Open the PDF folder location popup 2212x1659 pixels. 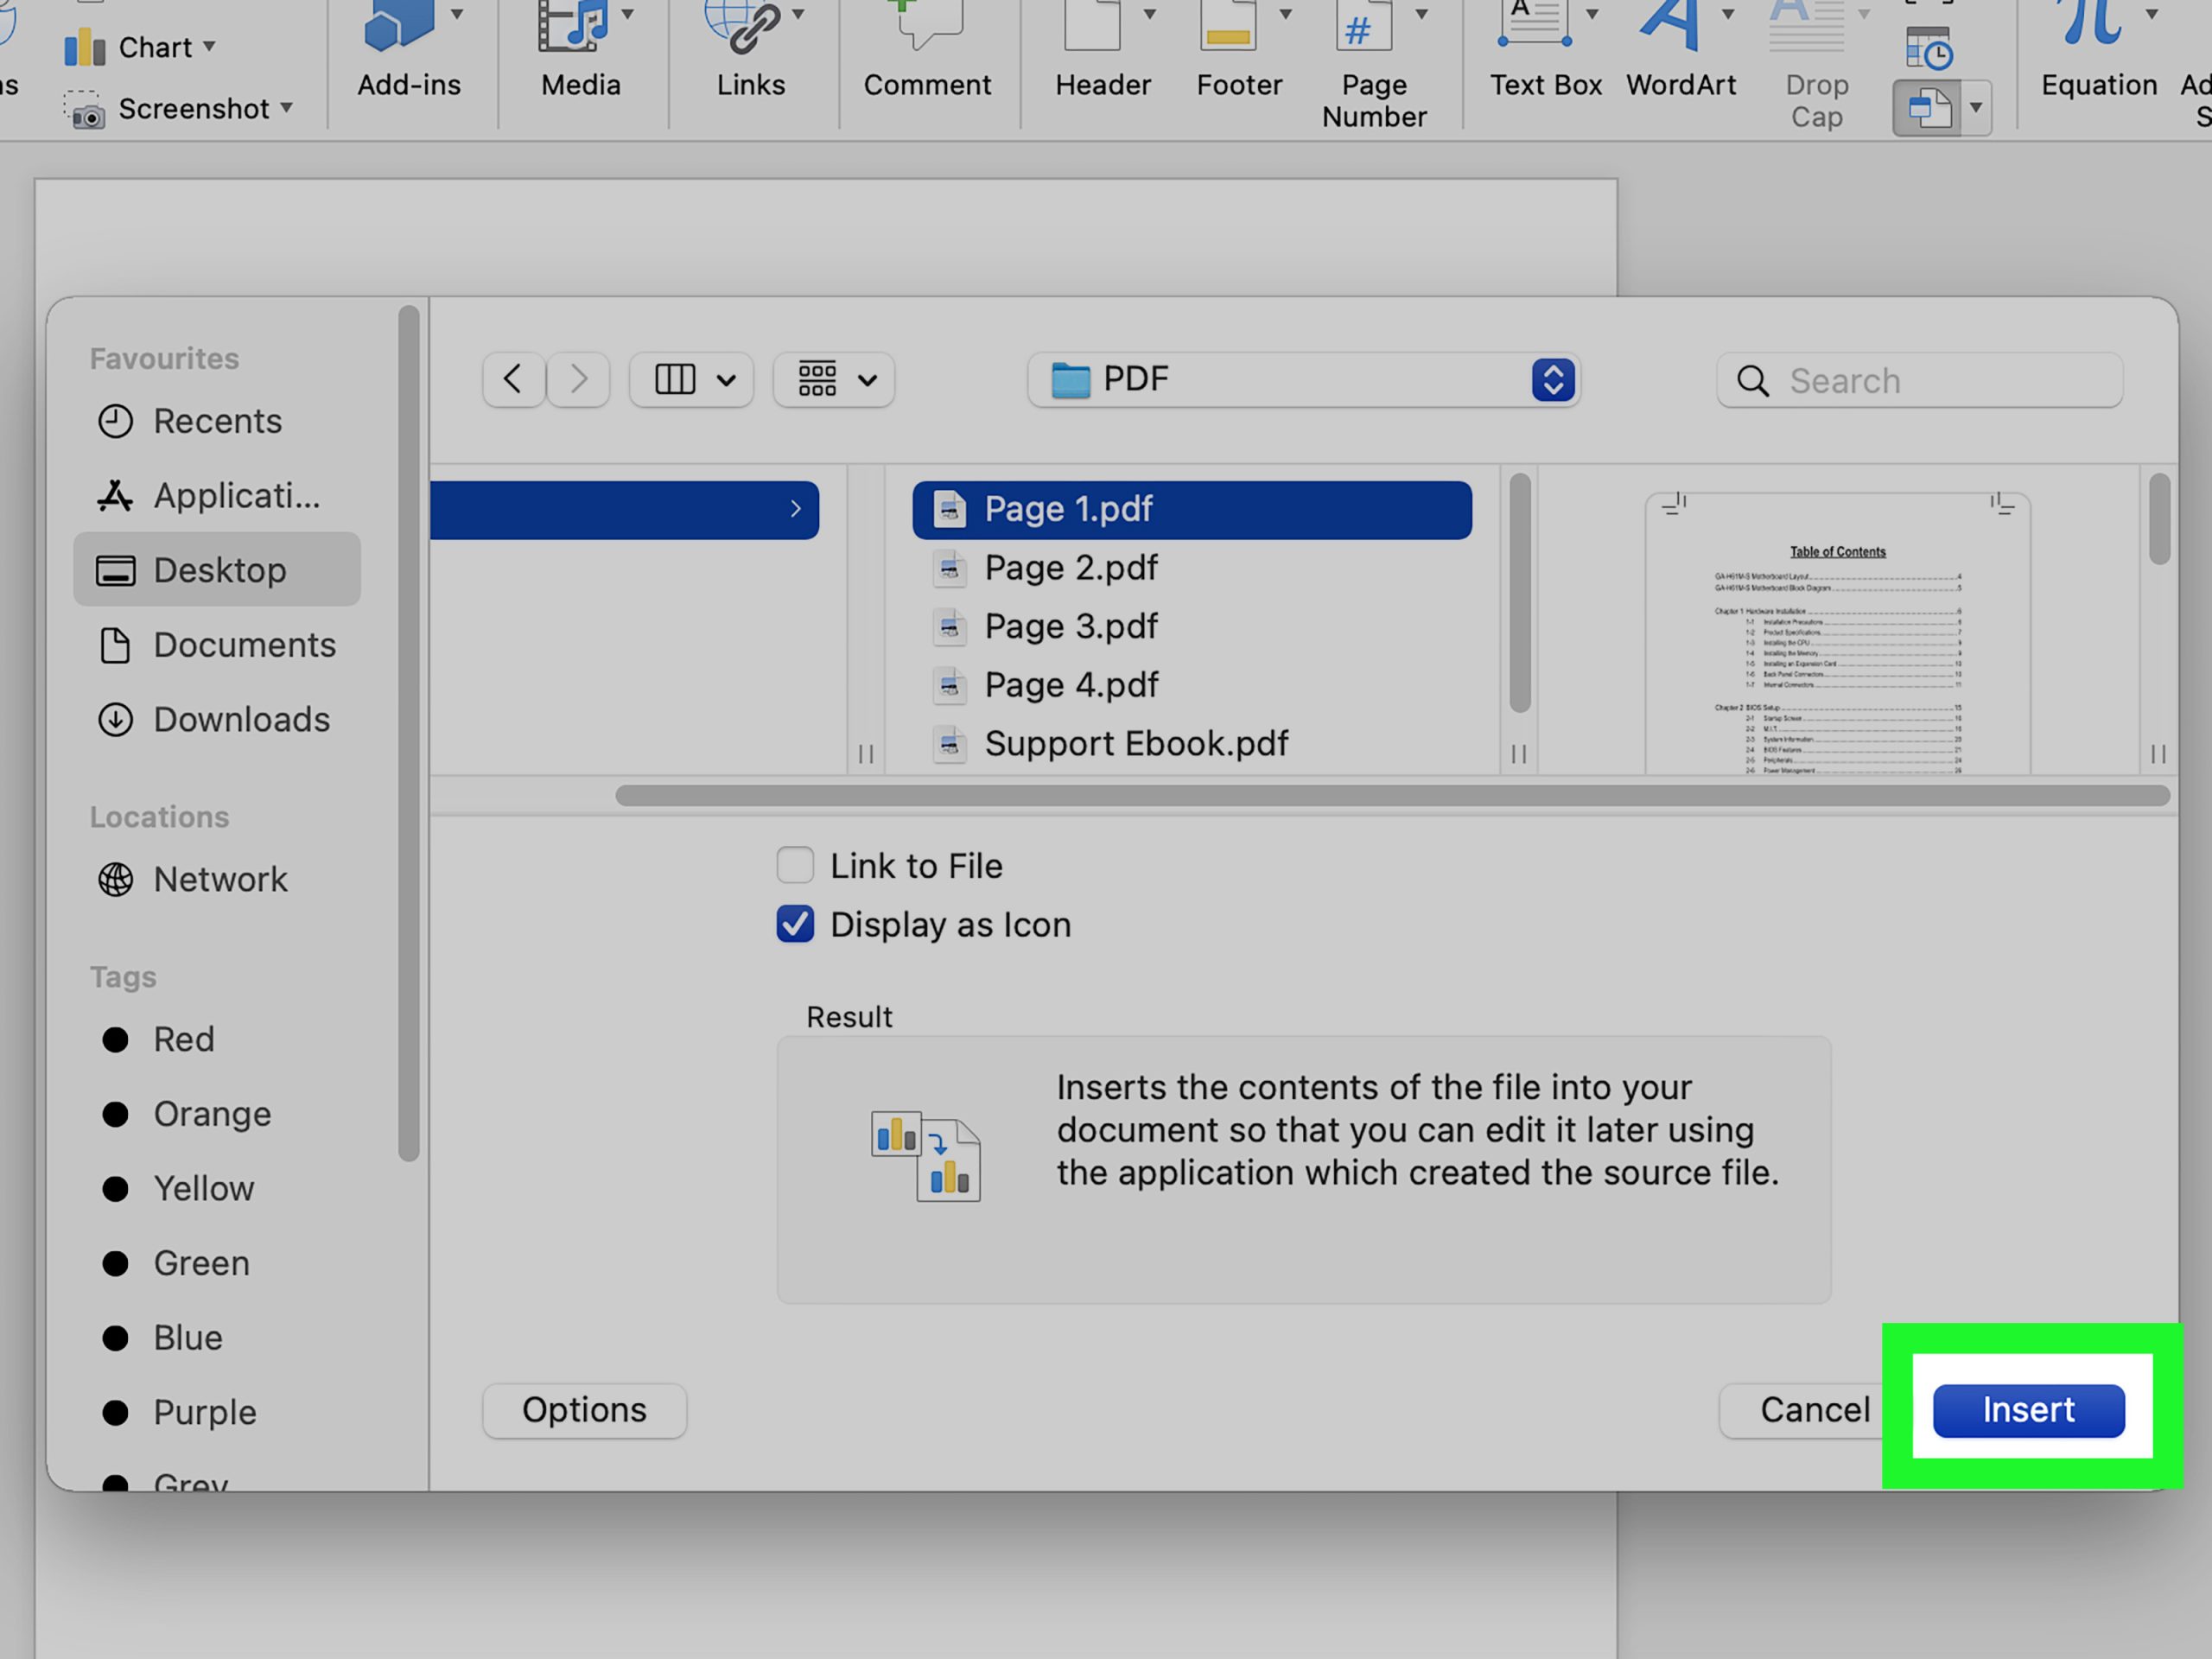(1303, 380)
